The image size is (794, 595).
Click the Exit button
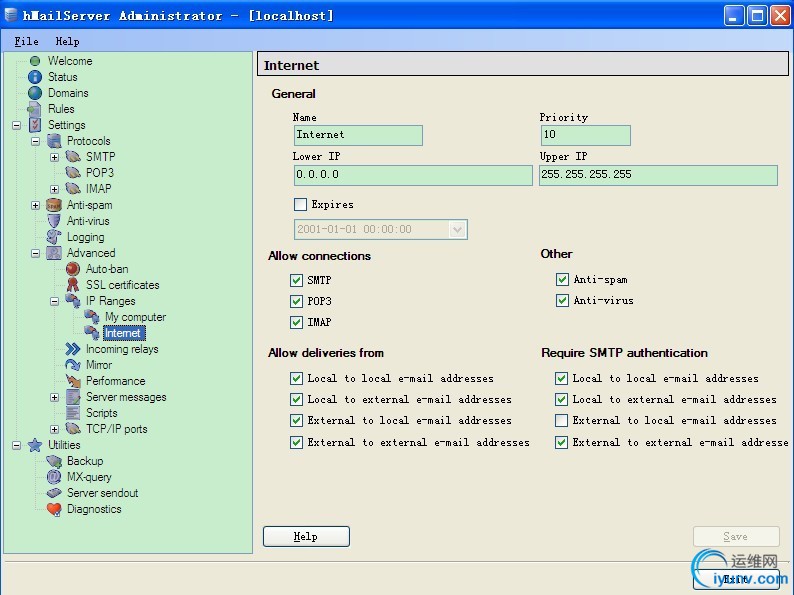pyautogui.click(x=736, y=579)
